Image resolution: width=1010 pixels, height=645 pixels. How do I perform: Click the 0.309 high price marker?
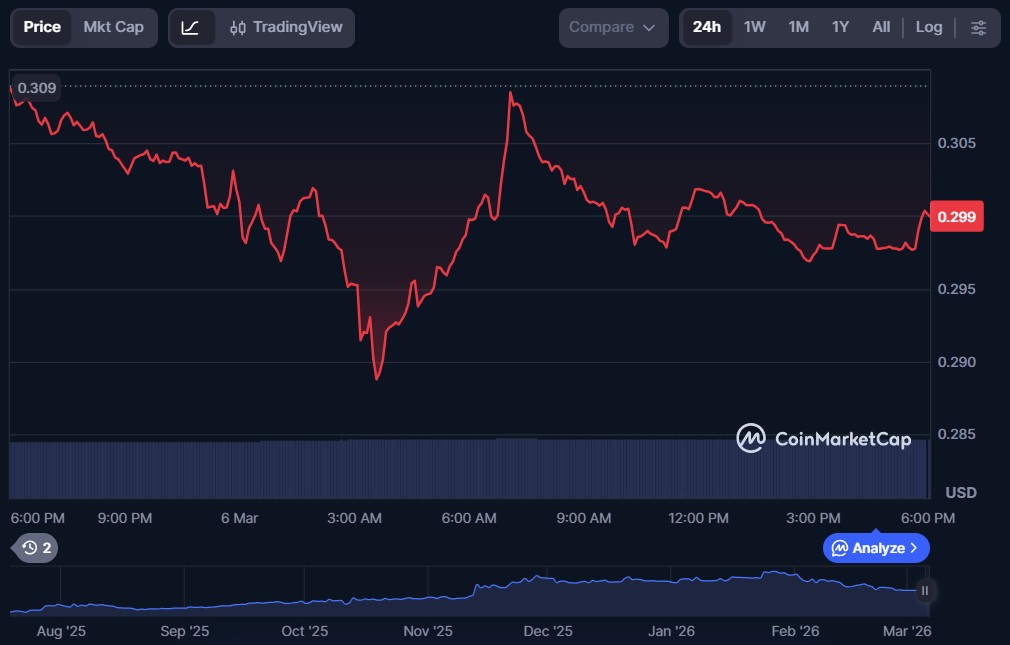pos(37,88)
